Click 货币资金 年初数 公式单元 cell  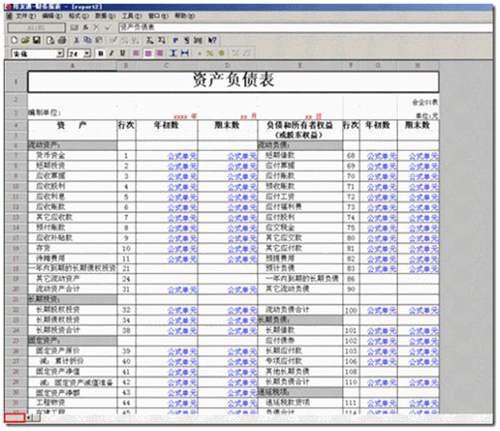pyautogui.click(x=167, y=156)
